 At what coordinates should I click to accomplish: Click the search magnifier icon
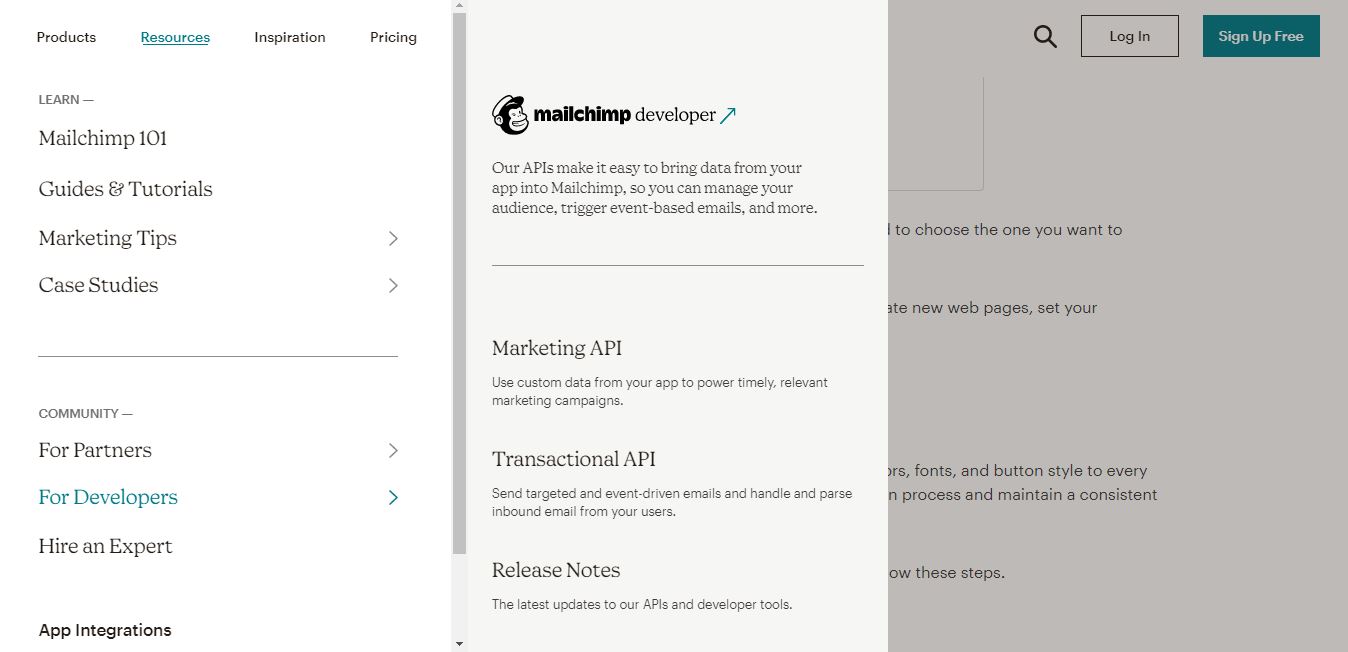click(1045, 37)
